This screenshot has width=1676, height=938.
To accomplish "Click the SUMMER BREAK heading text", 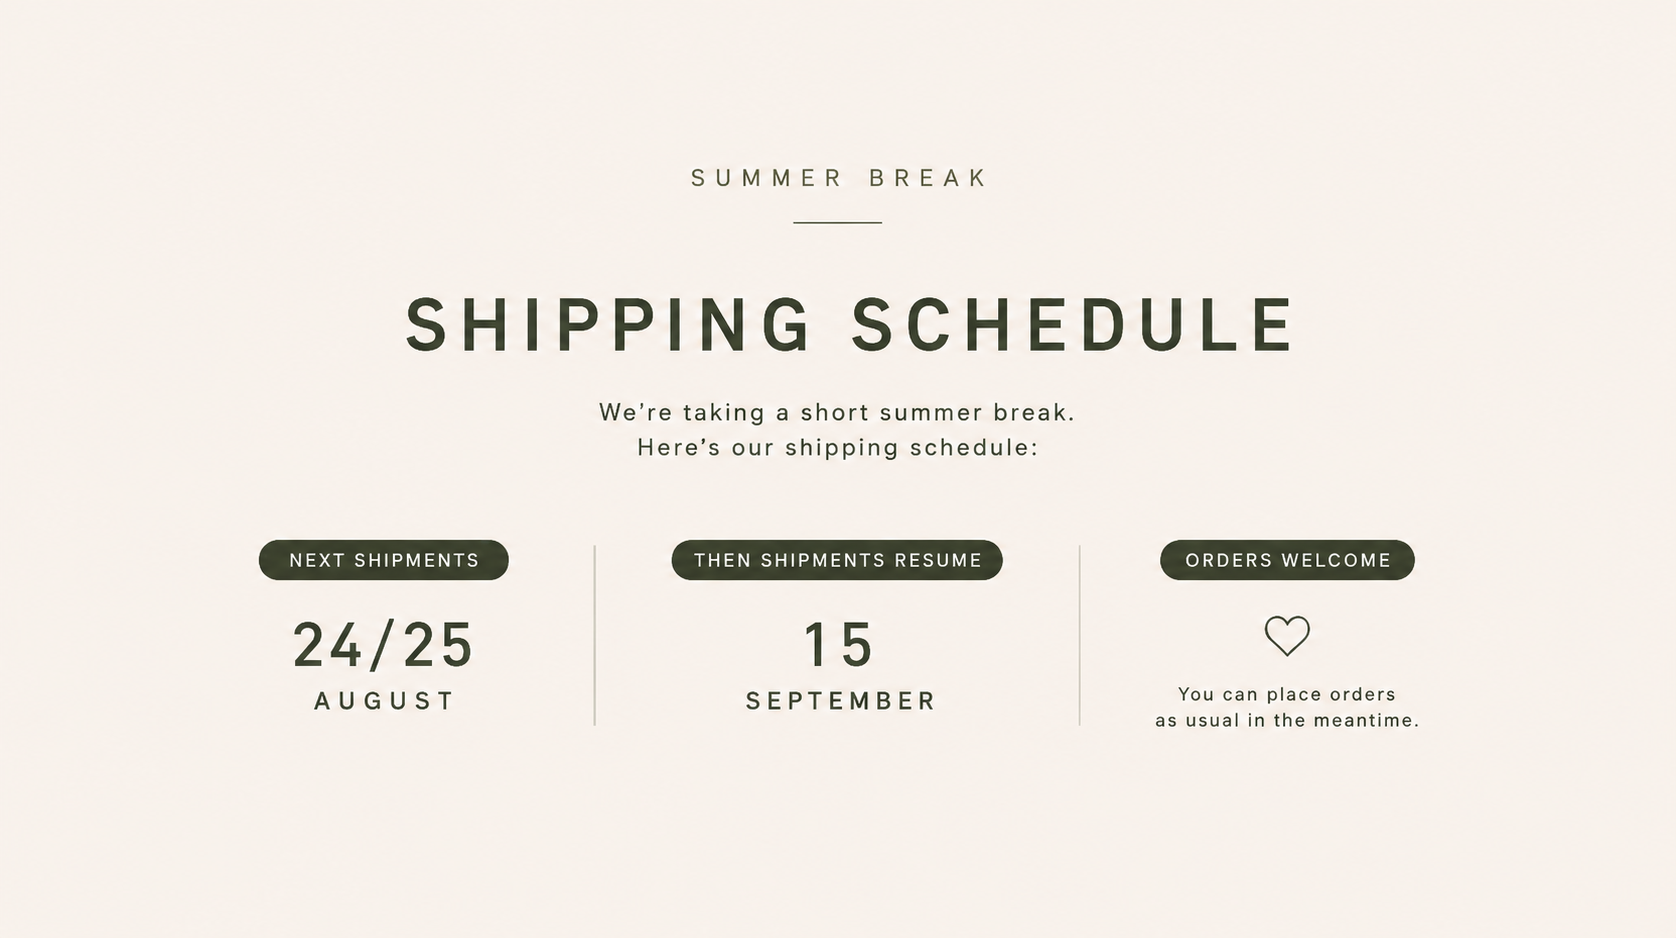I will tap(839, 178).
